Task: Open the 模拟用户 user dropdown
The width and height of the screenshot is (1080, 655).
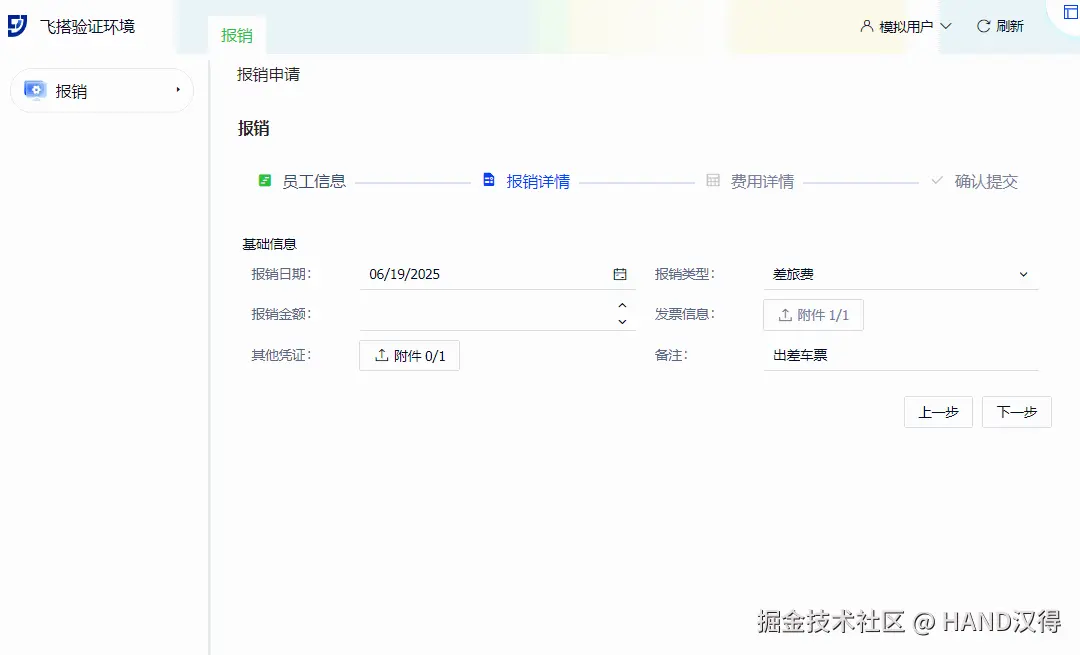Action: tap(906, 26)
